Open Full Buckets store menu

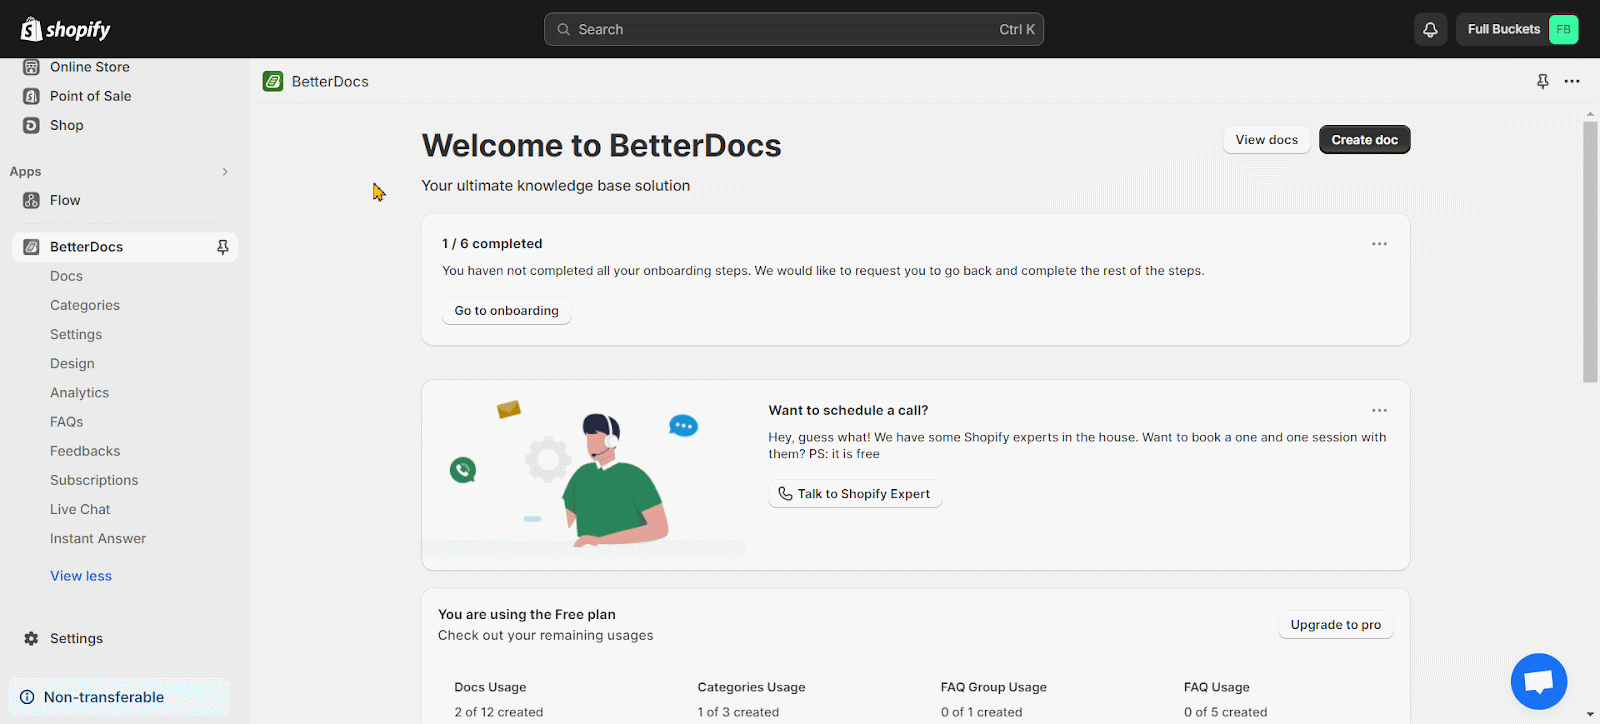pos(1517,29)
